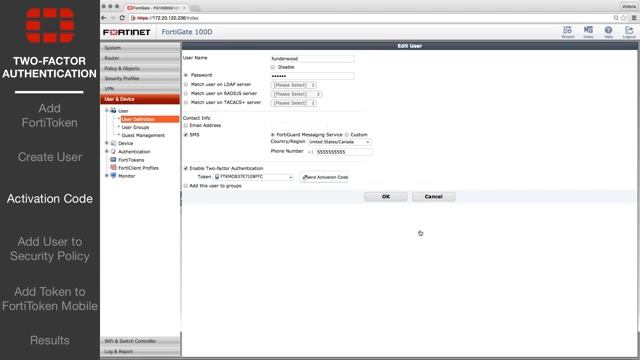
Task: Select Match user on TACACS+ server radio
Action: click(x=186, y=102)
